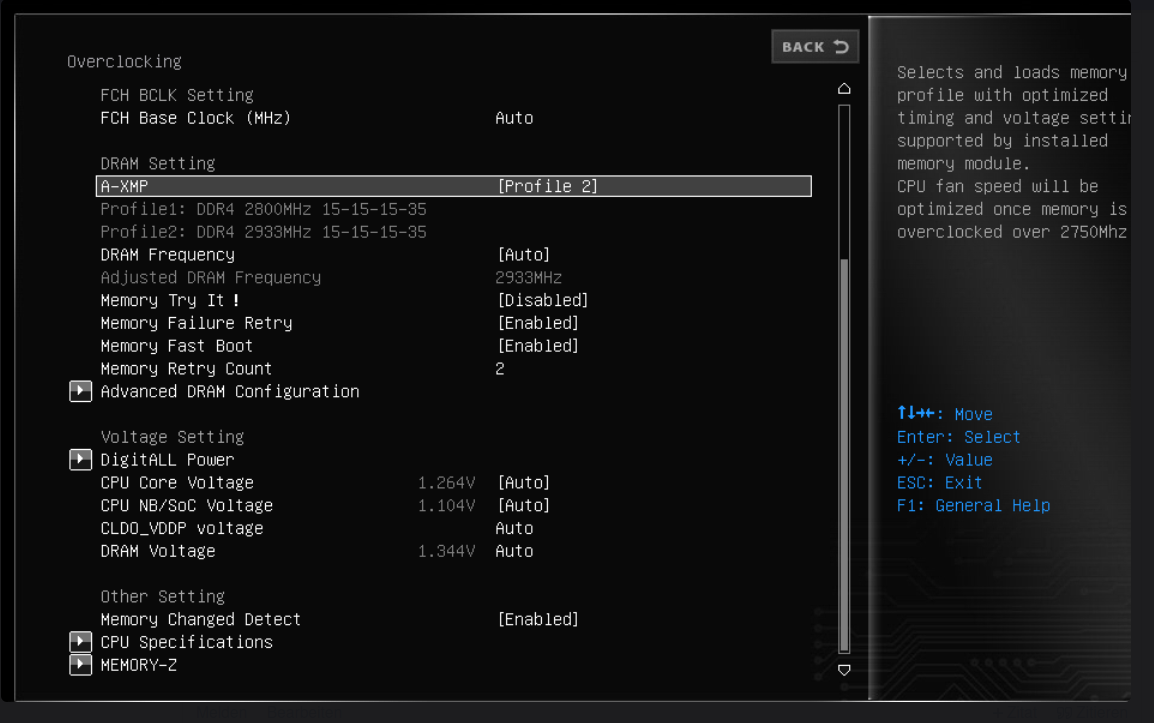Open the MEMORY-Z submenu label
The image size is (1154, 723).
138,665
